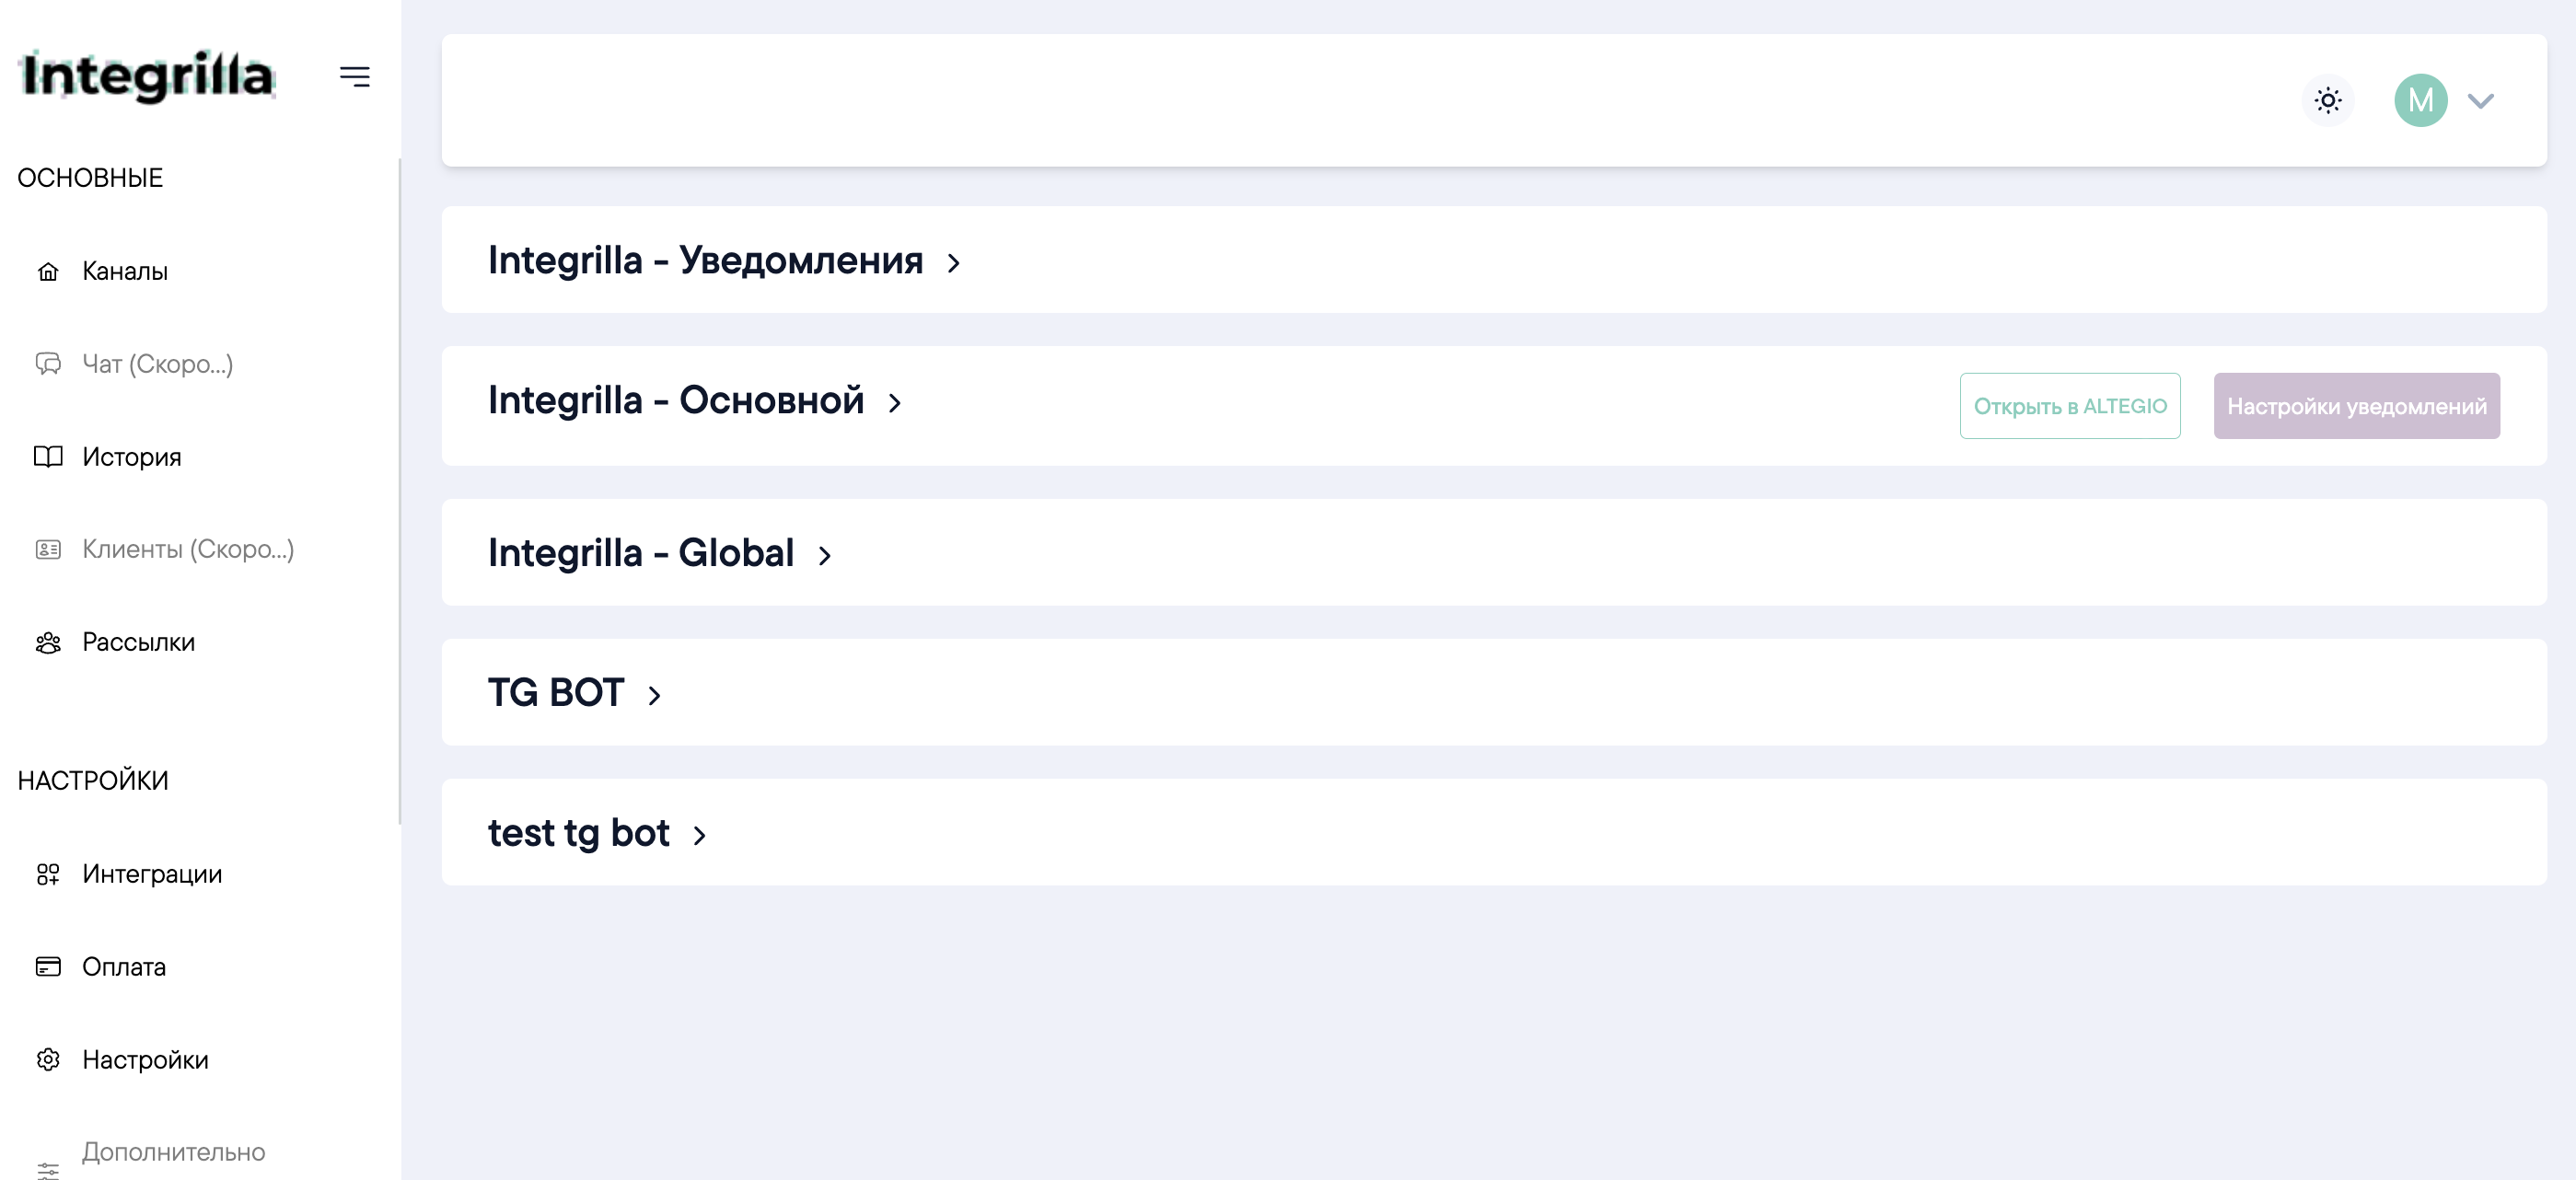The image size is (2576, 1180).
Task: Open Каналы via the home icon
Action: pos(48,271)
